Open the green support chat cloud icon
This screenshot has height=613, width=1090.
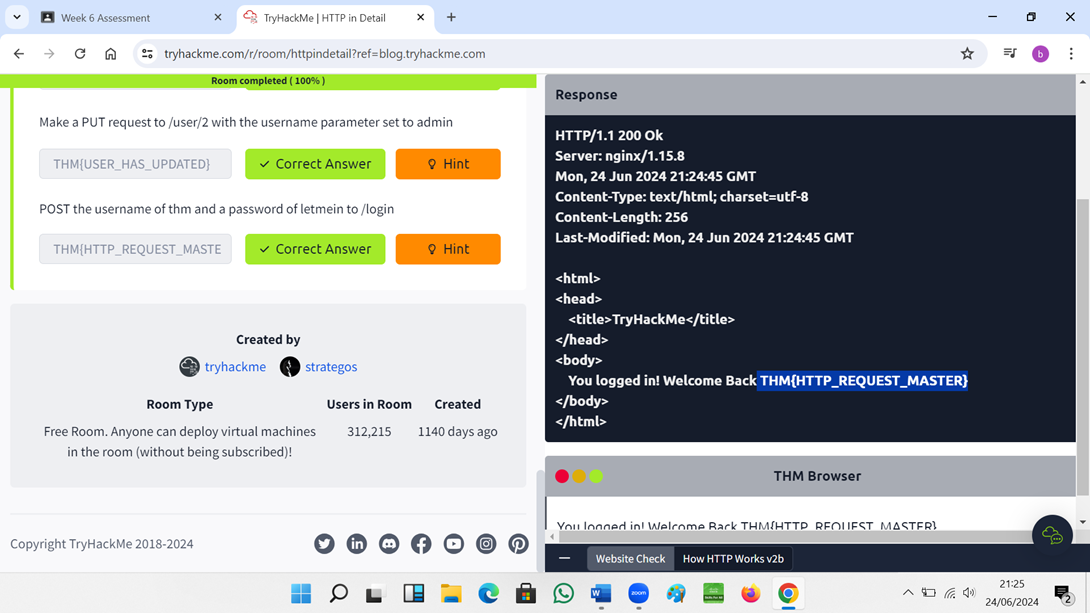click(x=1052, y=533)
